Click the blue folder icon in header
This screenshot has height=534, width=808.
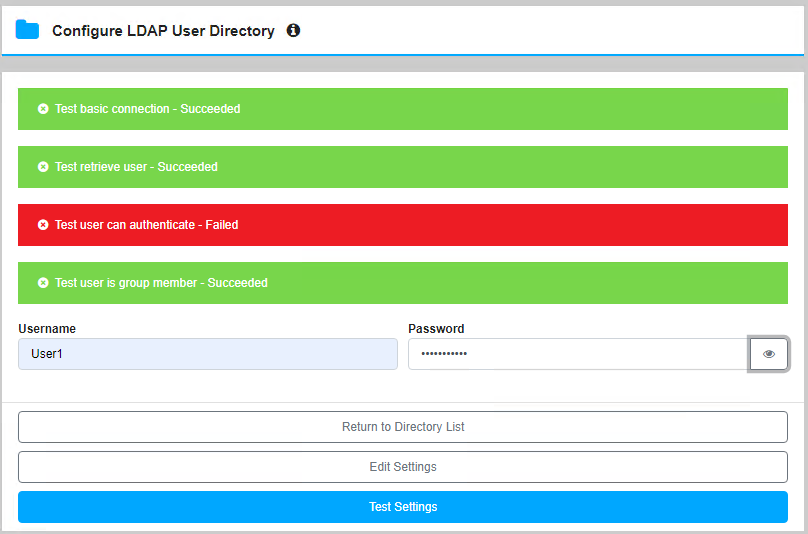[27, 30]
